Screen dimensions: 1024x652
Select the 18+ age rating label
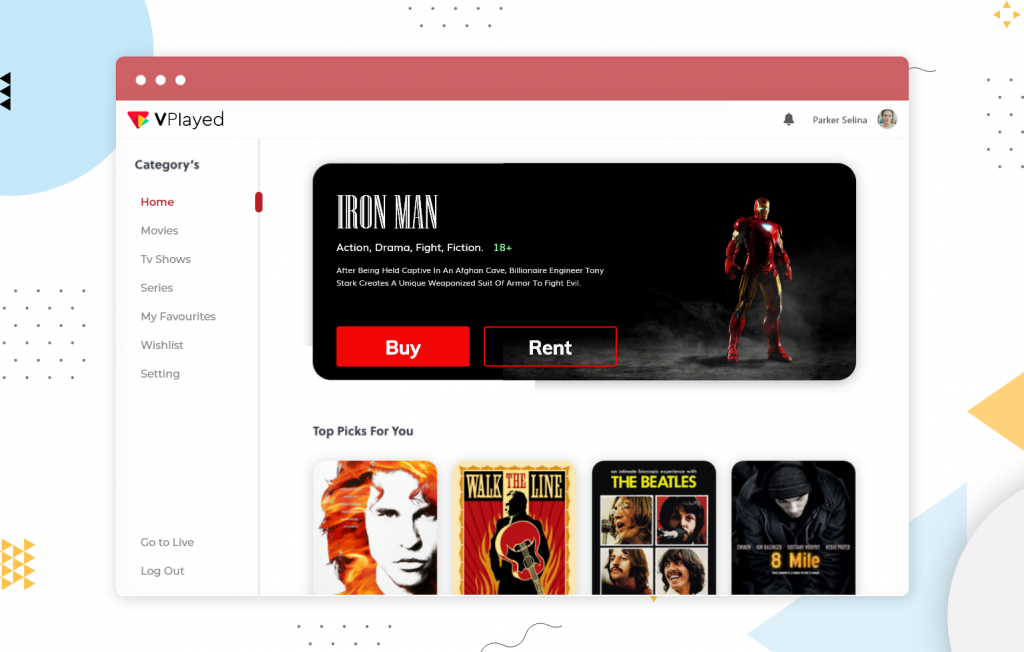point(503,247)
